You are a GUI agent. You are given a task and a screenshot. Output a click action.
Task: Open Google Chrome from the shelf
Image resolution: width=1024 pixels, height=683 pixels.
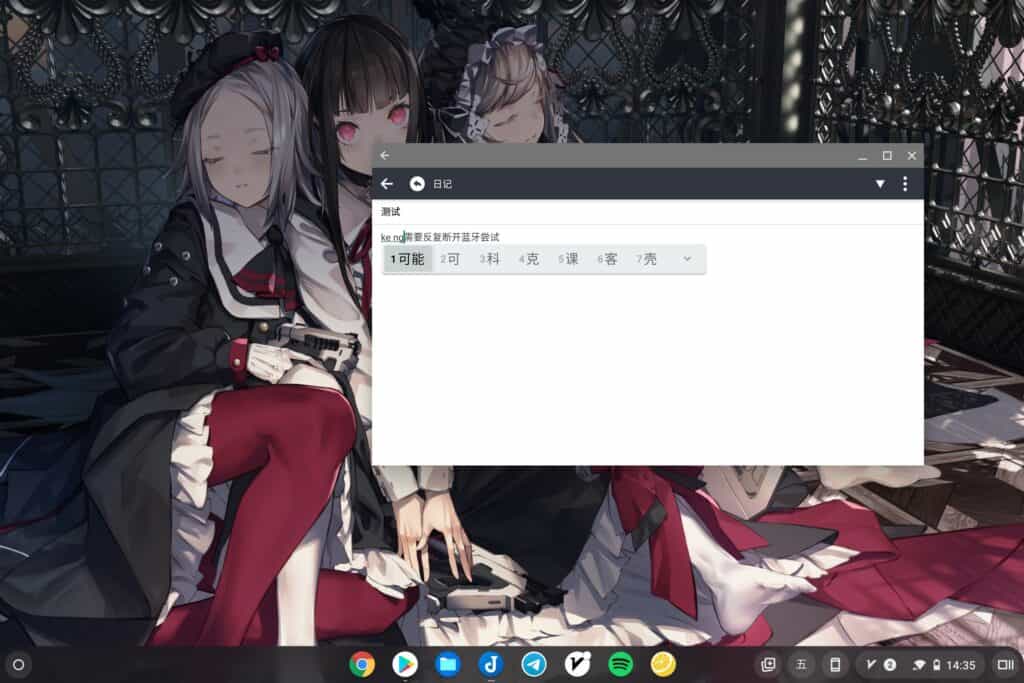coord(362,665)
